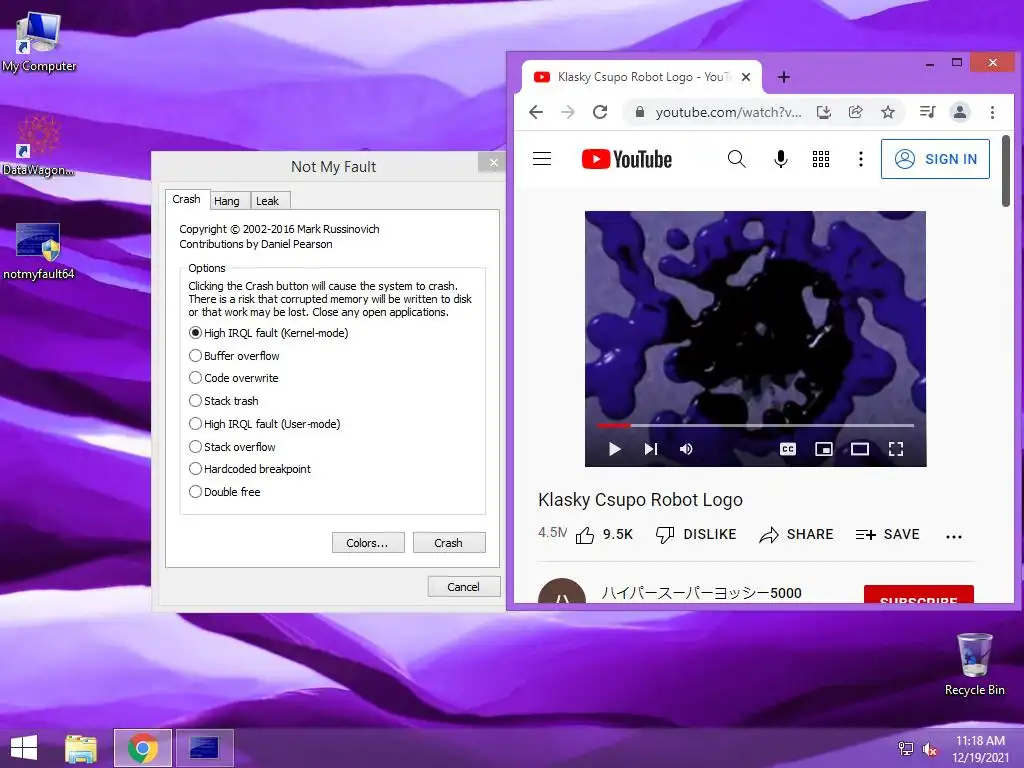Seek on the video progress bar
This screenshot has height=768, width=1024.
[x=755, y=425]
